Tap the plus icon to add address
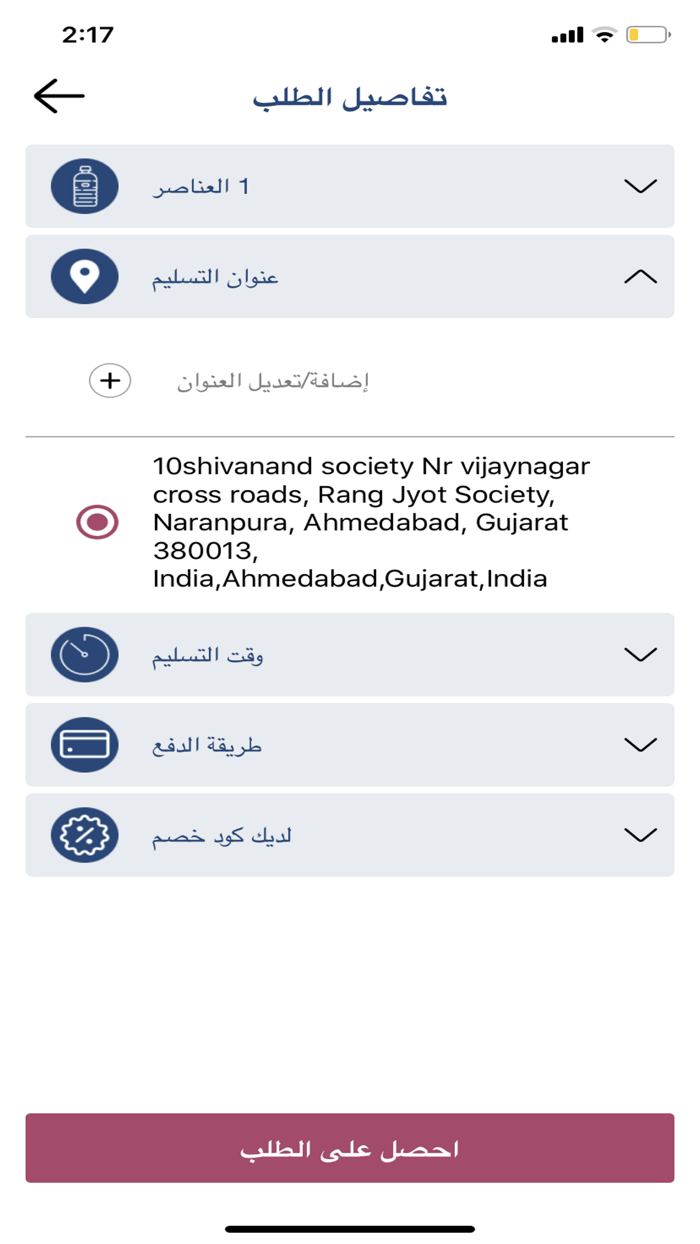The width and height of the screenshot is (700, 1244). tap(110, 381)
